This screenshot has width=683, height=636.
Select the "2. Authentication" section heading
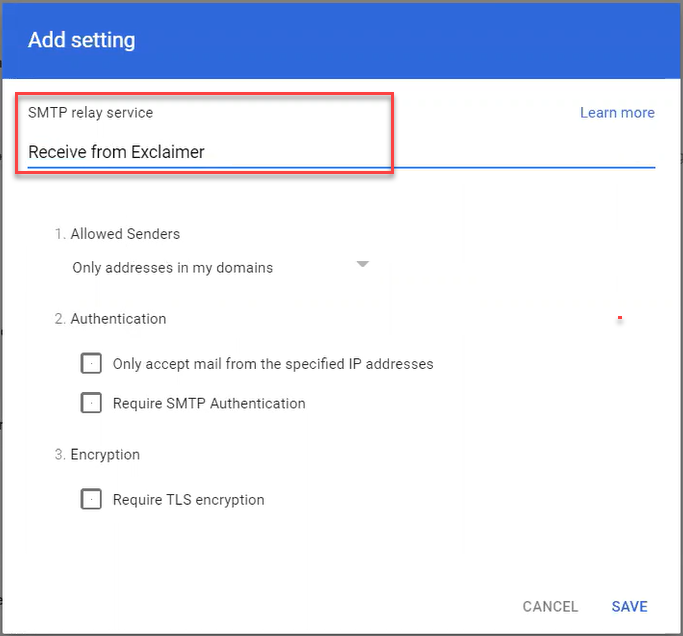point(110,319)
